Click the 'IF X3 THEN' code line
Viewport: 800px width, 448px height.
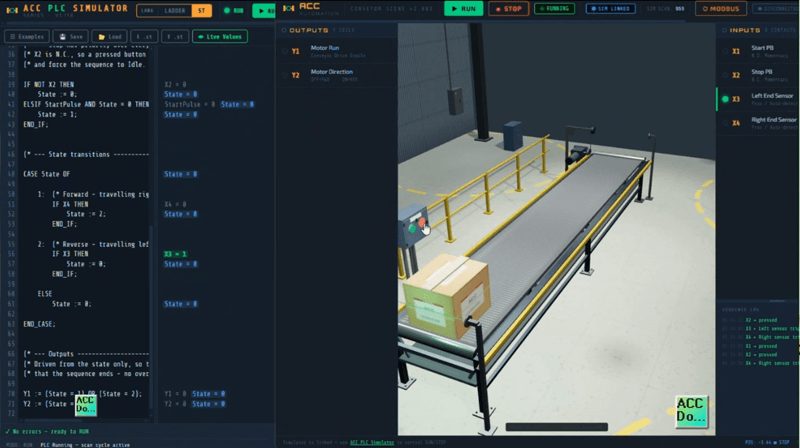pos(70,254)
